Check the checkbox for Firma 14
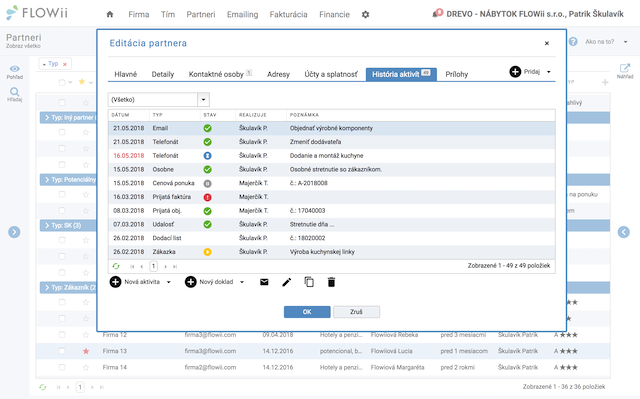 pyautogui.click(x=62, y=367)
